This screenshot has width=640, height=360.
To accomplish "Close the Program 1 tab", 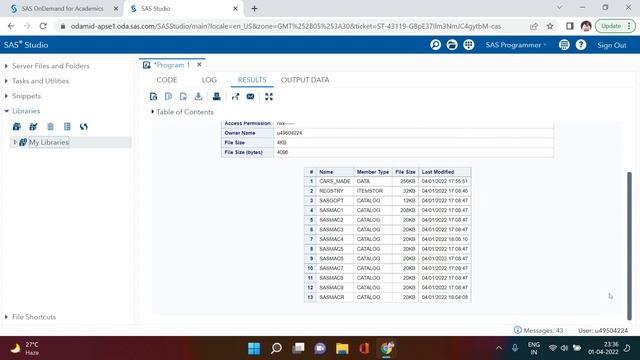I will (199, 64).
